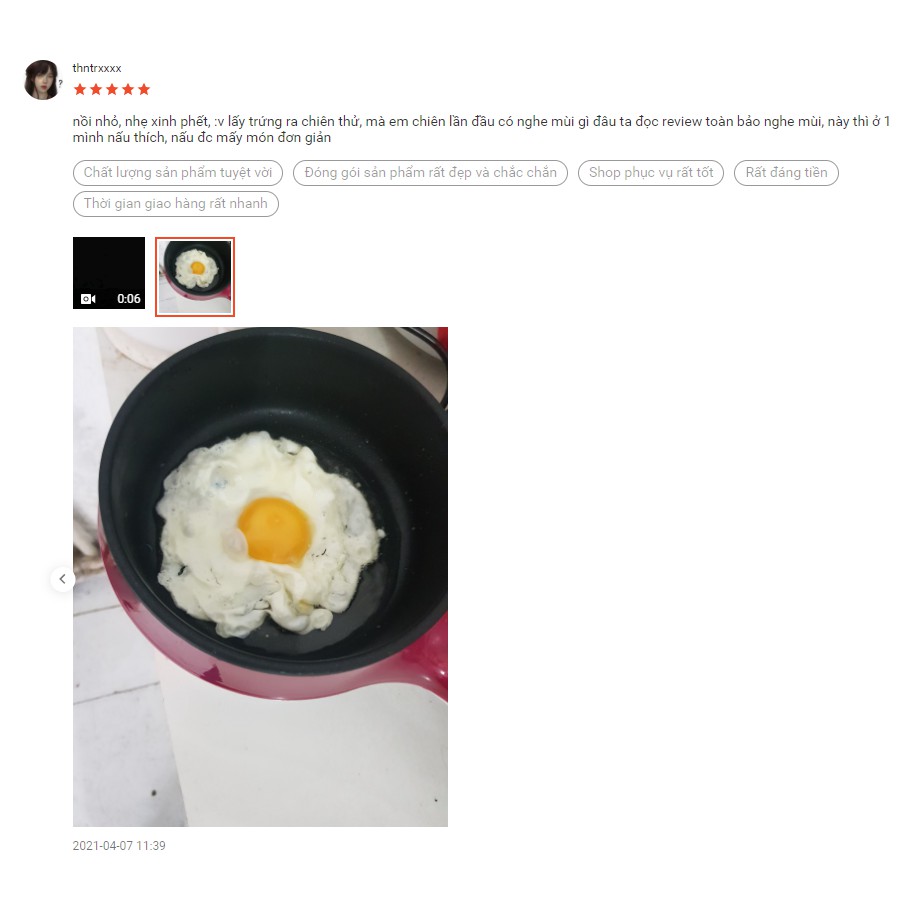
Task: Go to previous media with left chevron
Action: tap(62, 578)
